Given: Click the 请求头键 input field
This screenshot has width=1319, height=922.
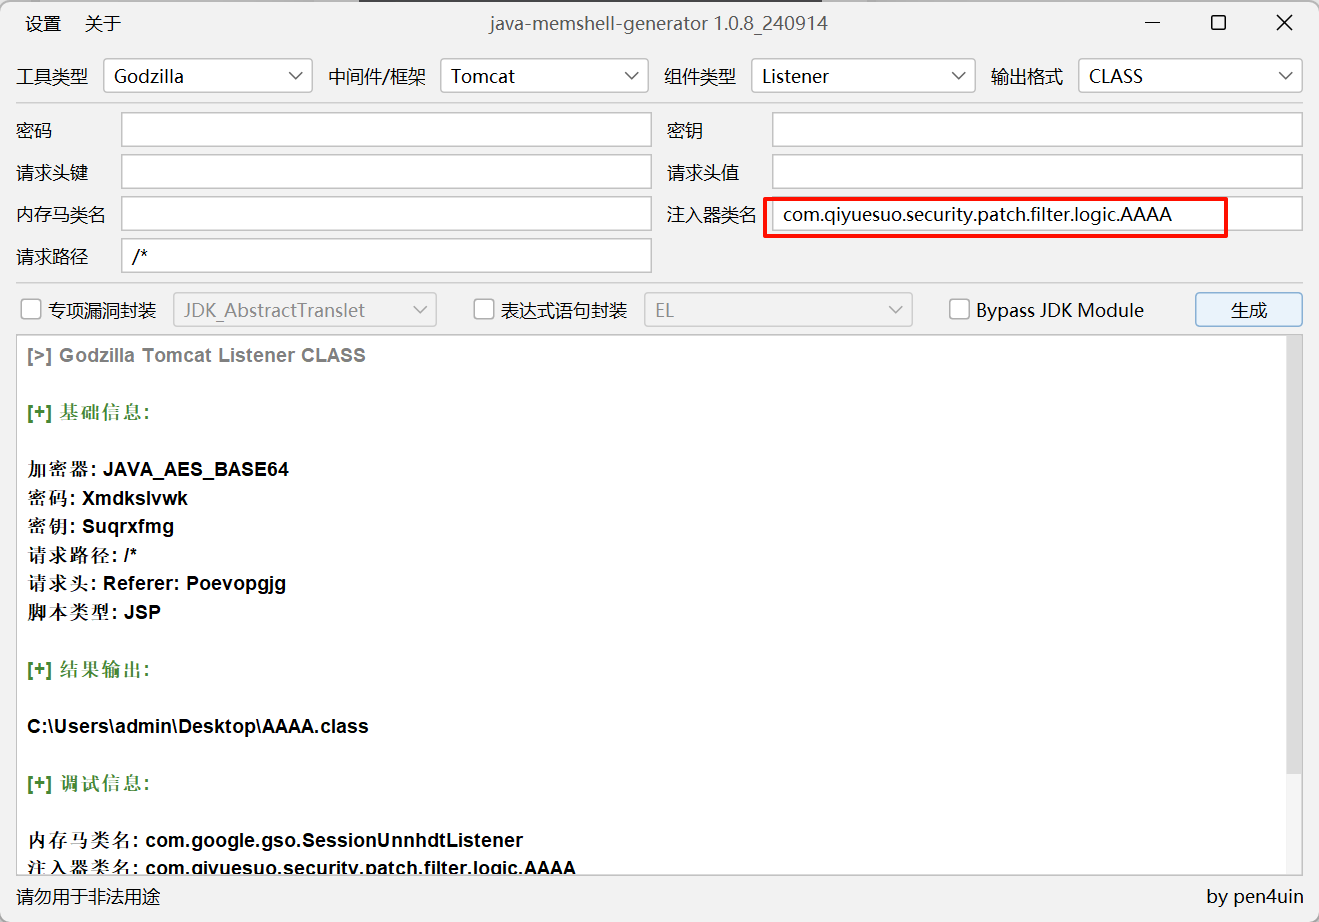Looking at the screenshot, I should tap(385, 171).
